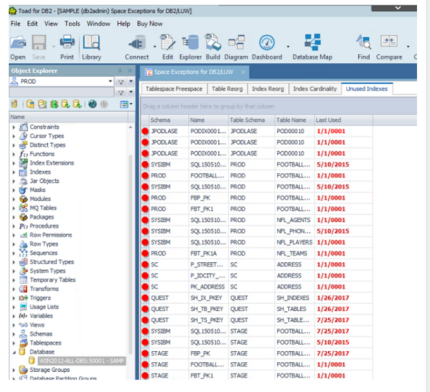Sort by the Table Name column header
This screenshot has height=392, width=430.
[294, 120]
